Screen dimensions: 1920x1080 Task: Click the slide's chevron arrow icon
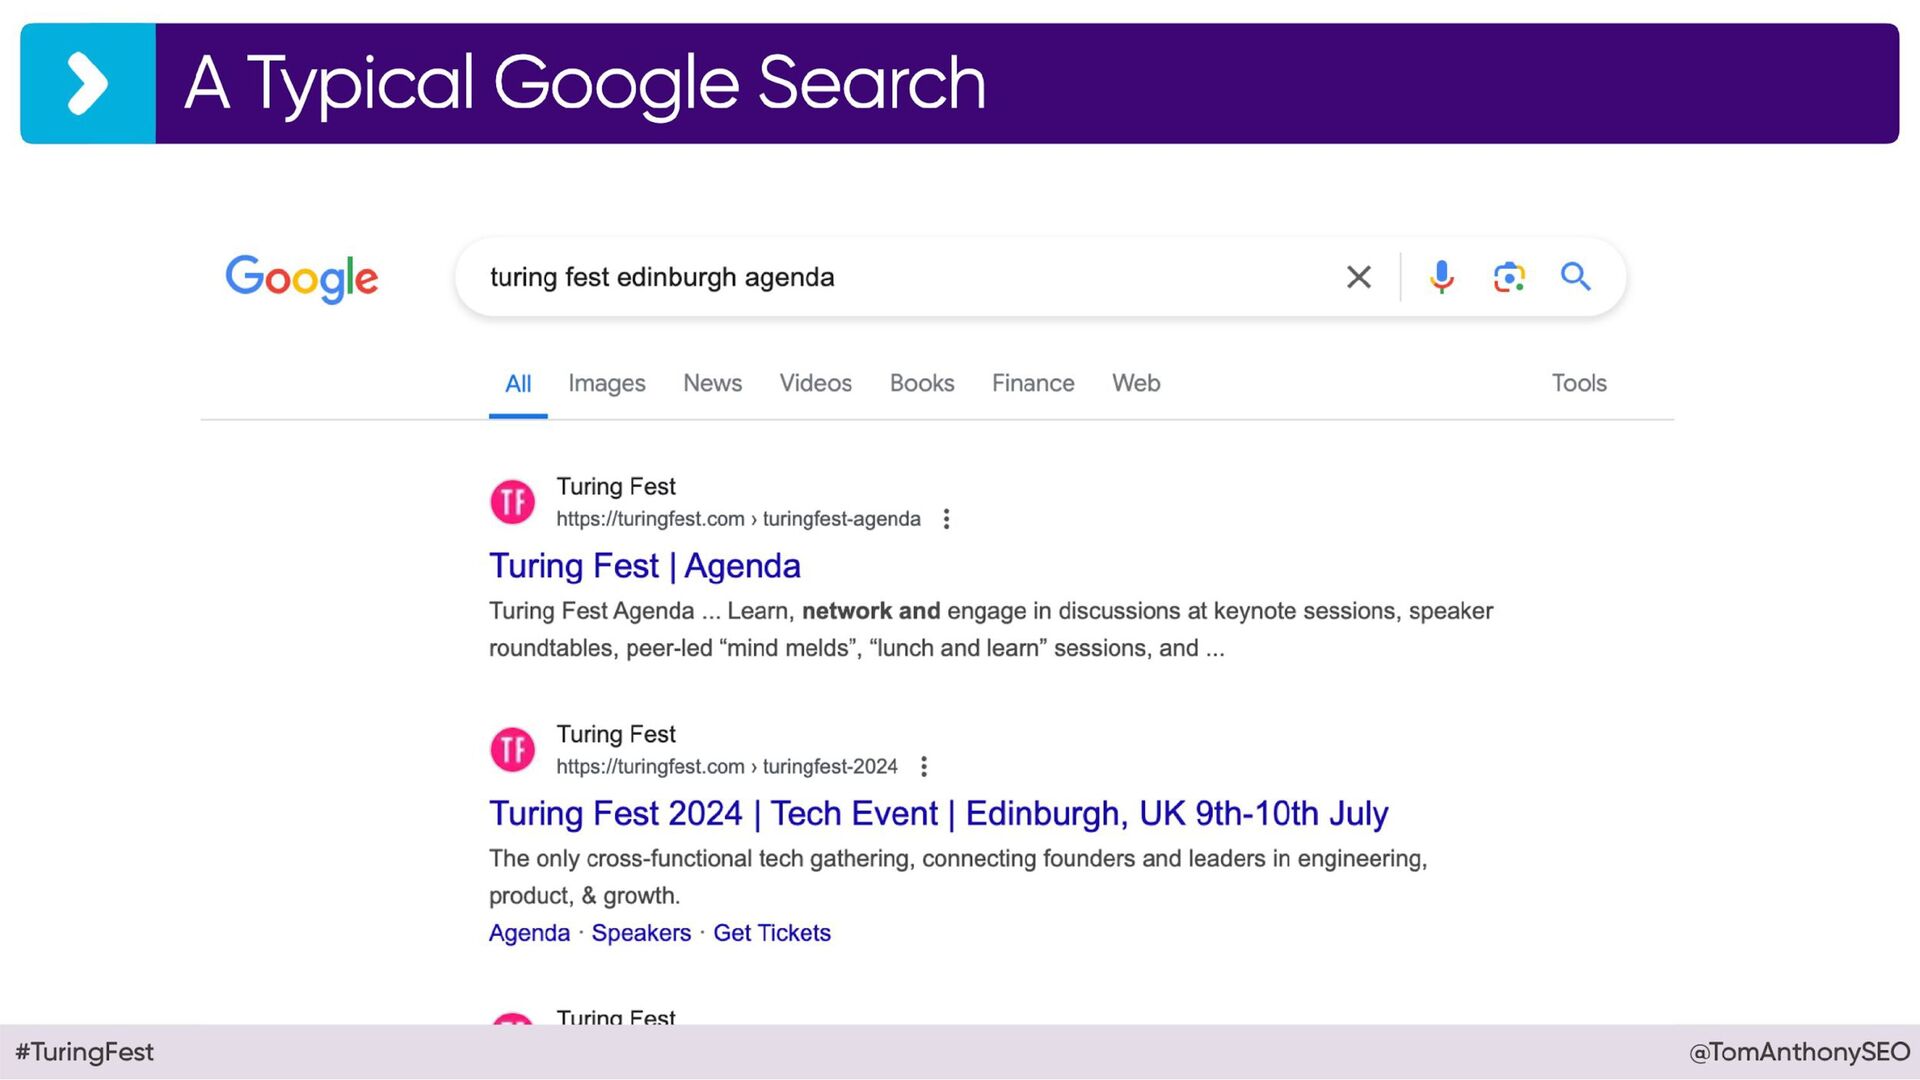point(88,84)
